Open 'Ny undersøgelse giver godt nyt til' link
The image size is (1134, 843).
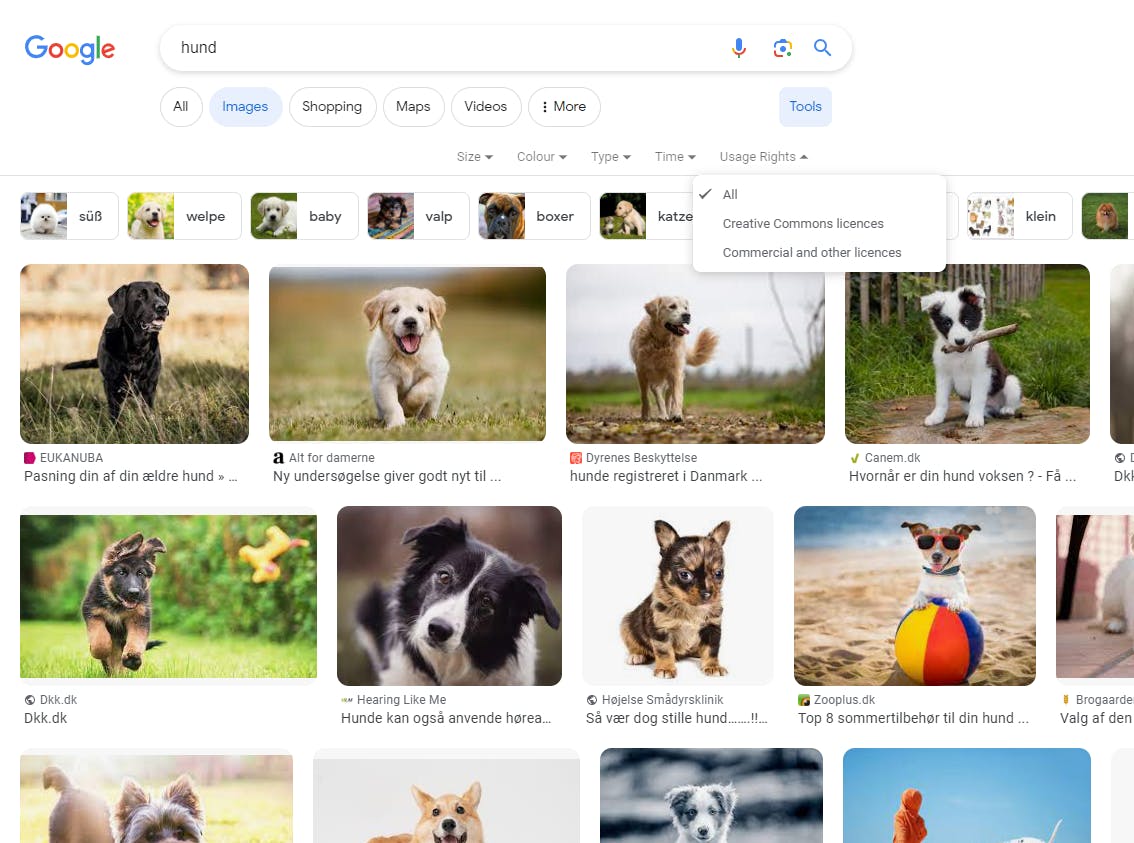point(387,476)
